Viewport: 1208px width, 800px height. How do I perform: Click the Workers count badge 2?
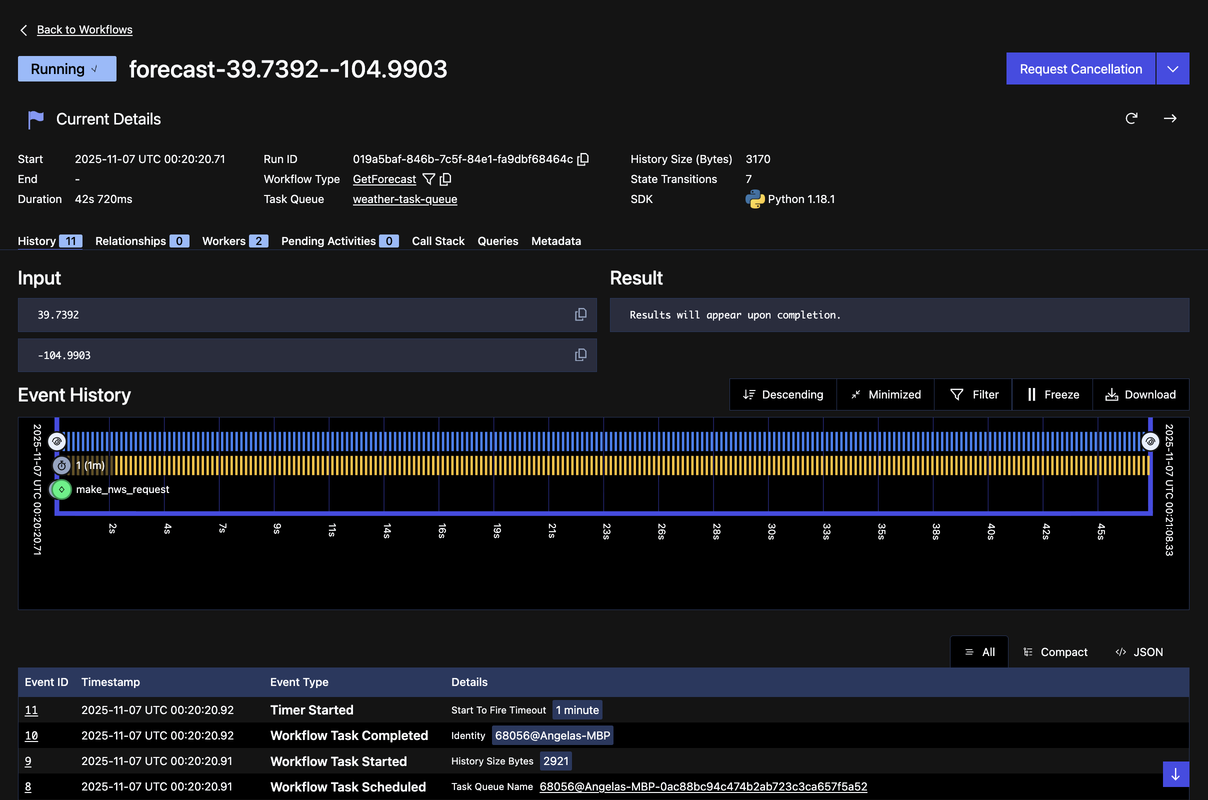tap(258, 241)
